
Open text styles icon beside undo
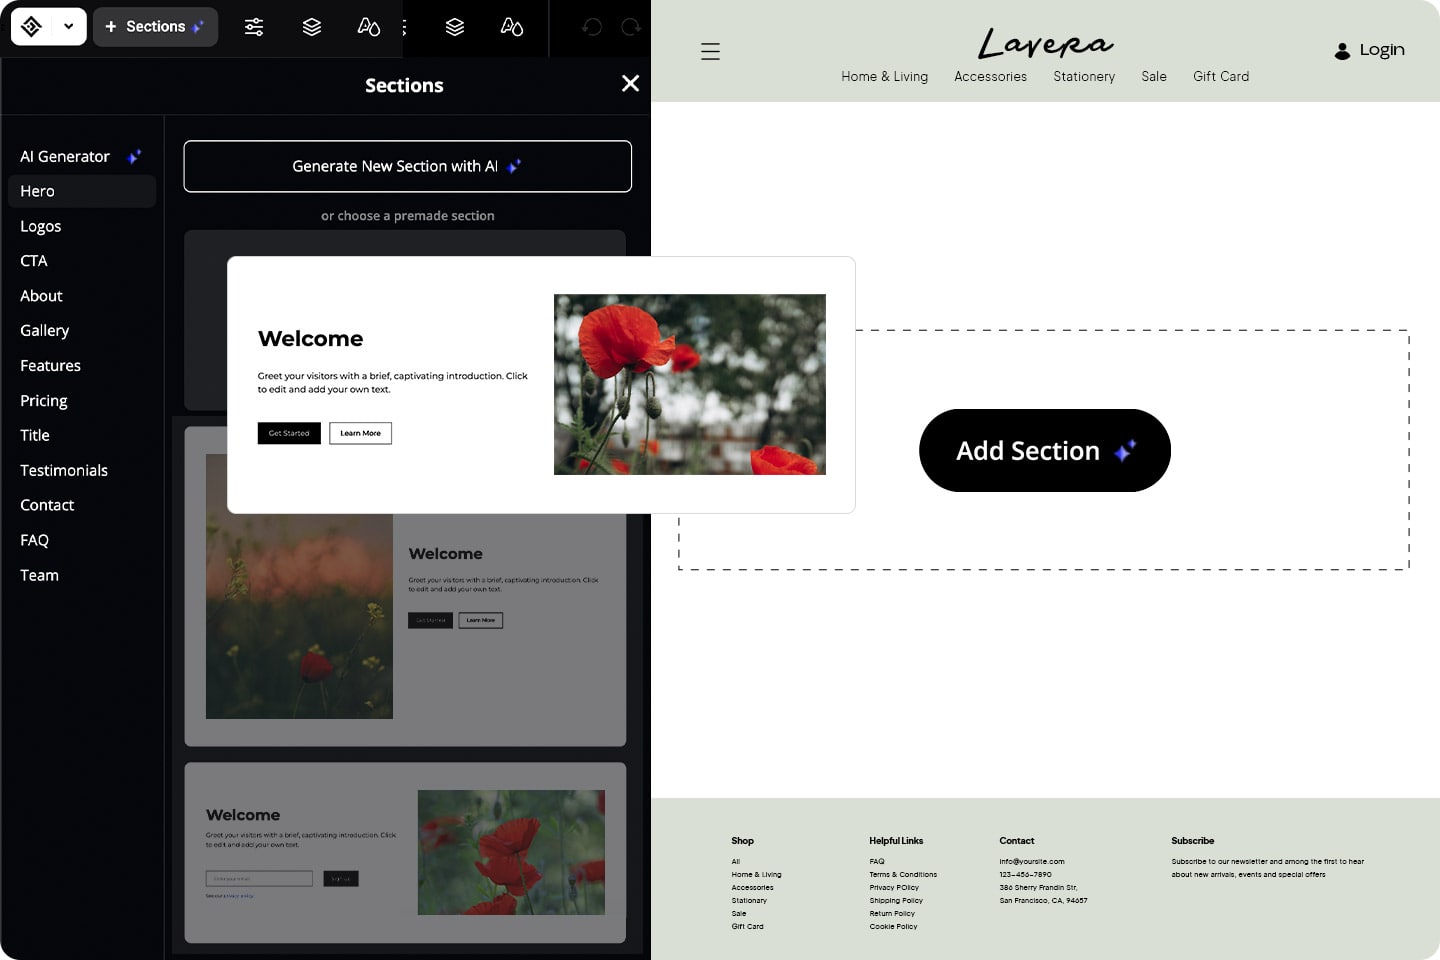[511, 27]
